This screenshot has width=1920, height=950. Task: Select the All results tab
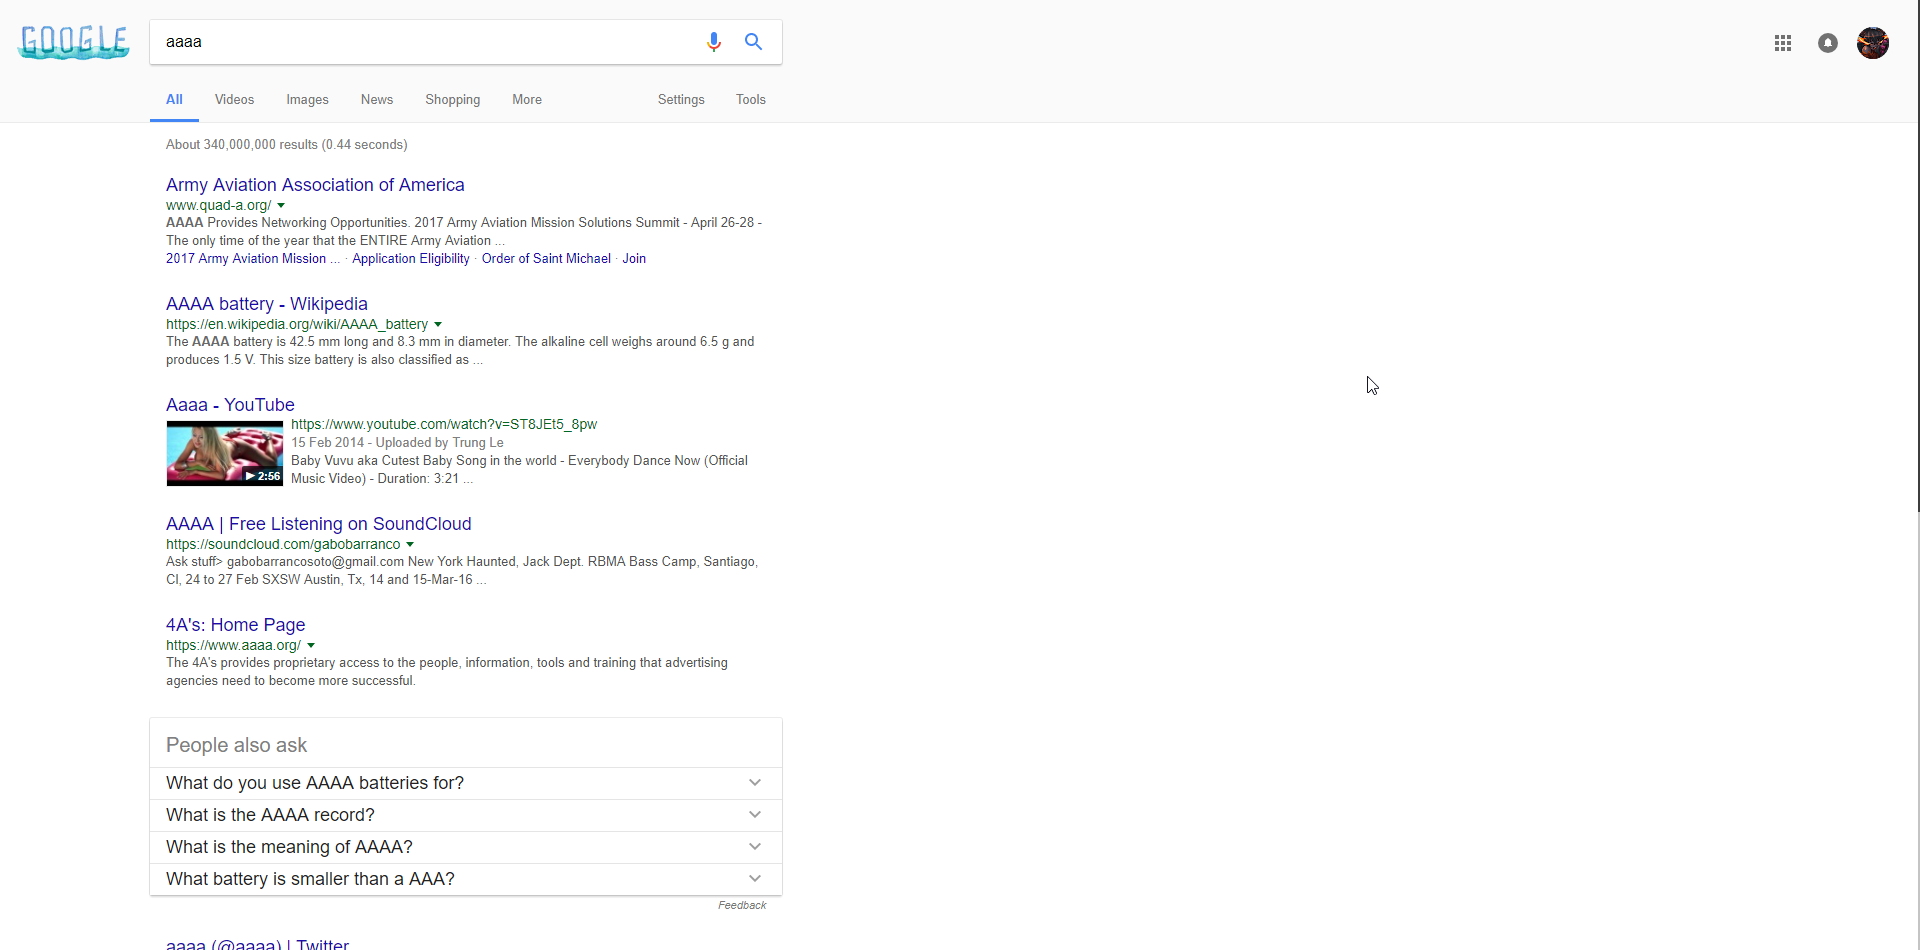(x=174, y=100)
